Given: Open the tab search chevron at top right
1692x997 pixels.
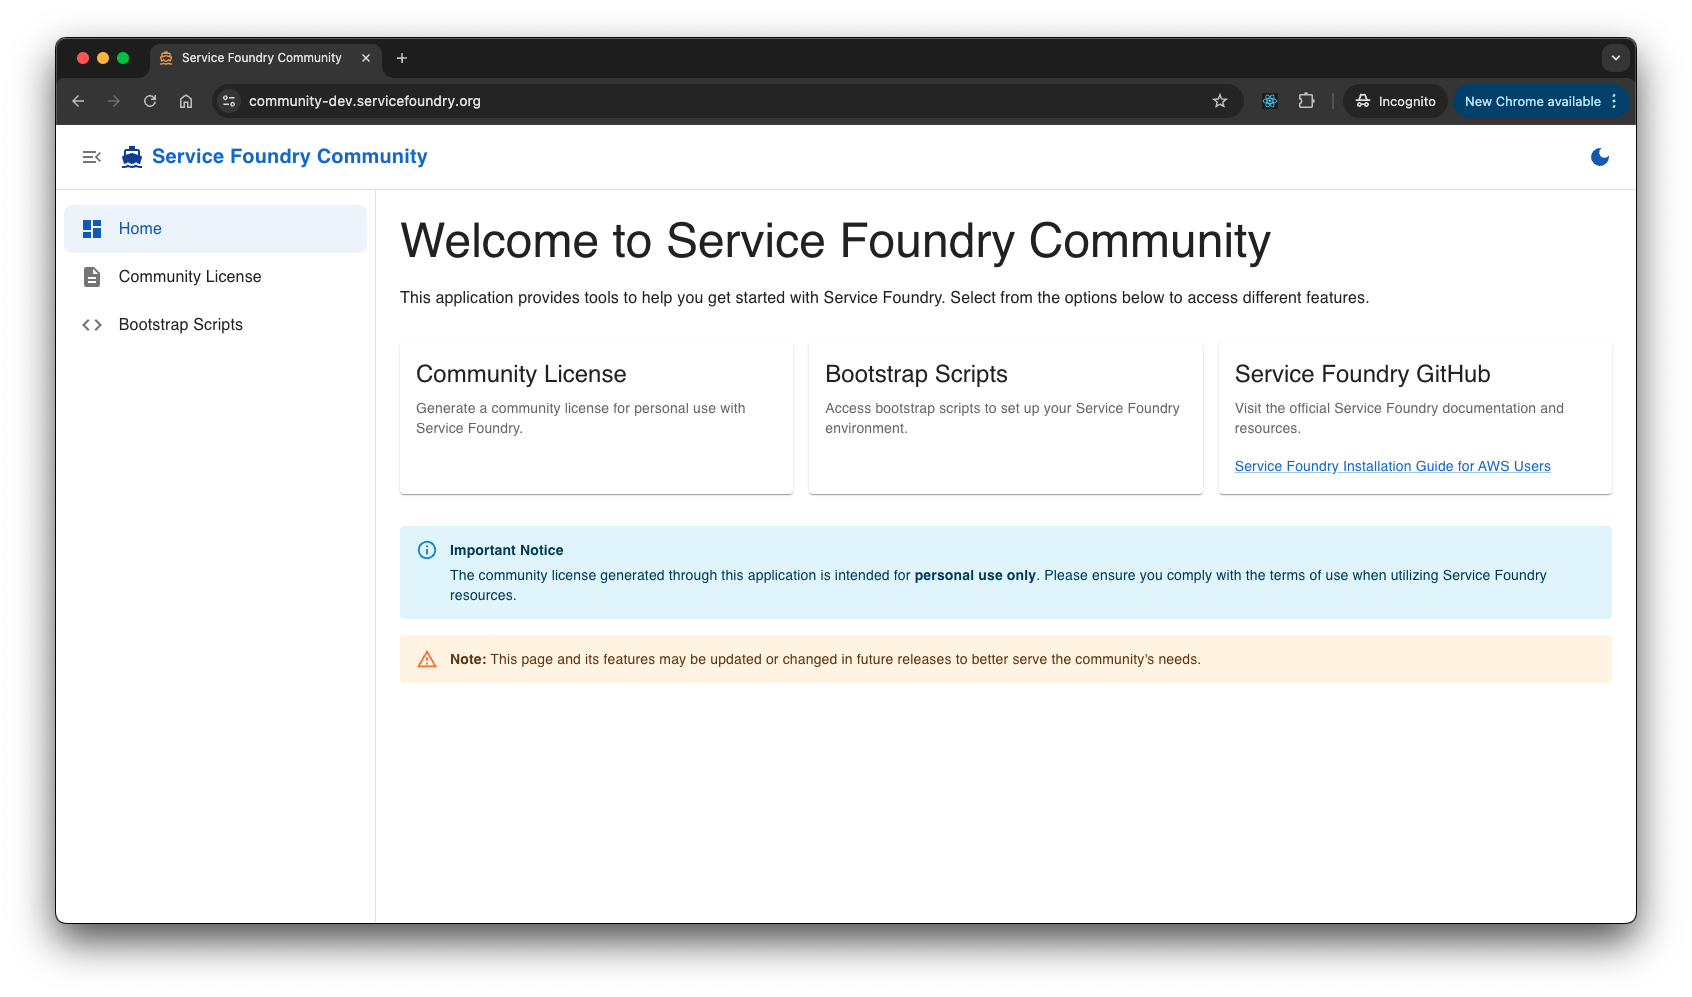Looking at the screenshot, I should point(1616,58).
